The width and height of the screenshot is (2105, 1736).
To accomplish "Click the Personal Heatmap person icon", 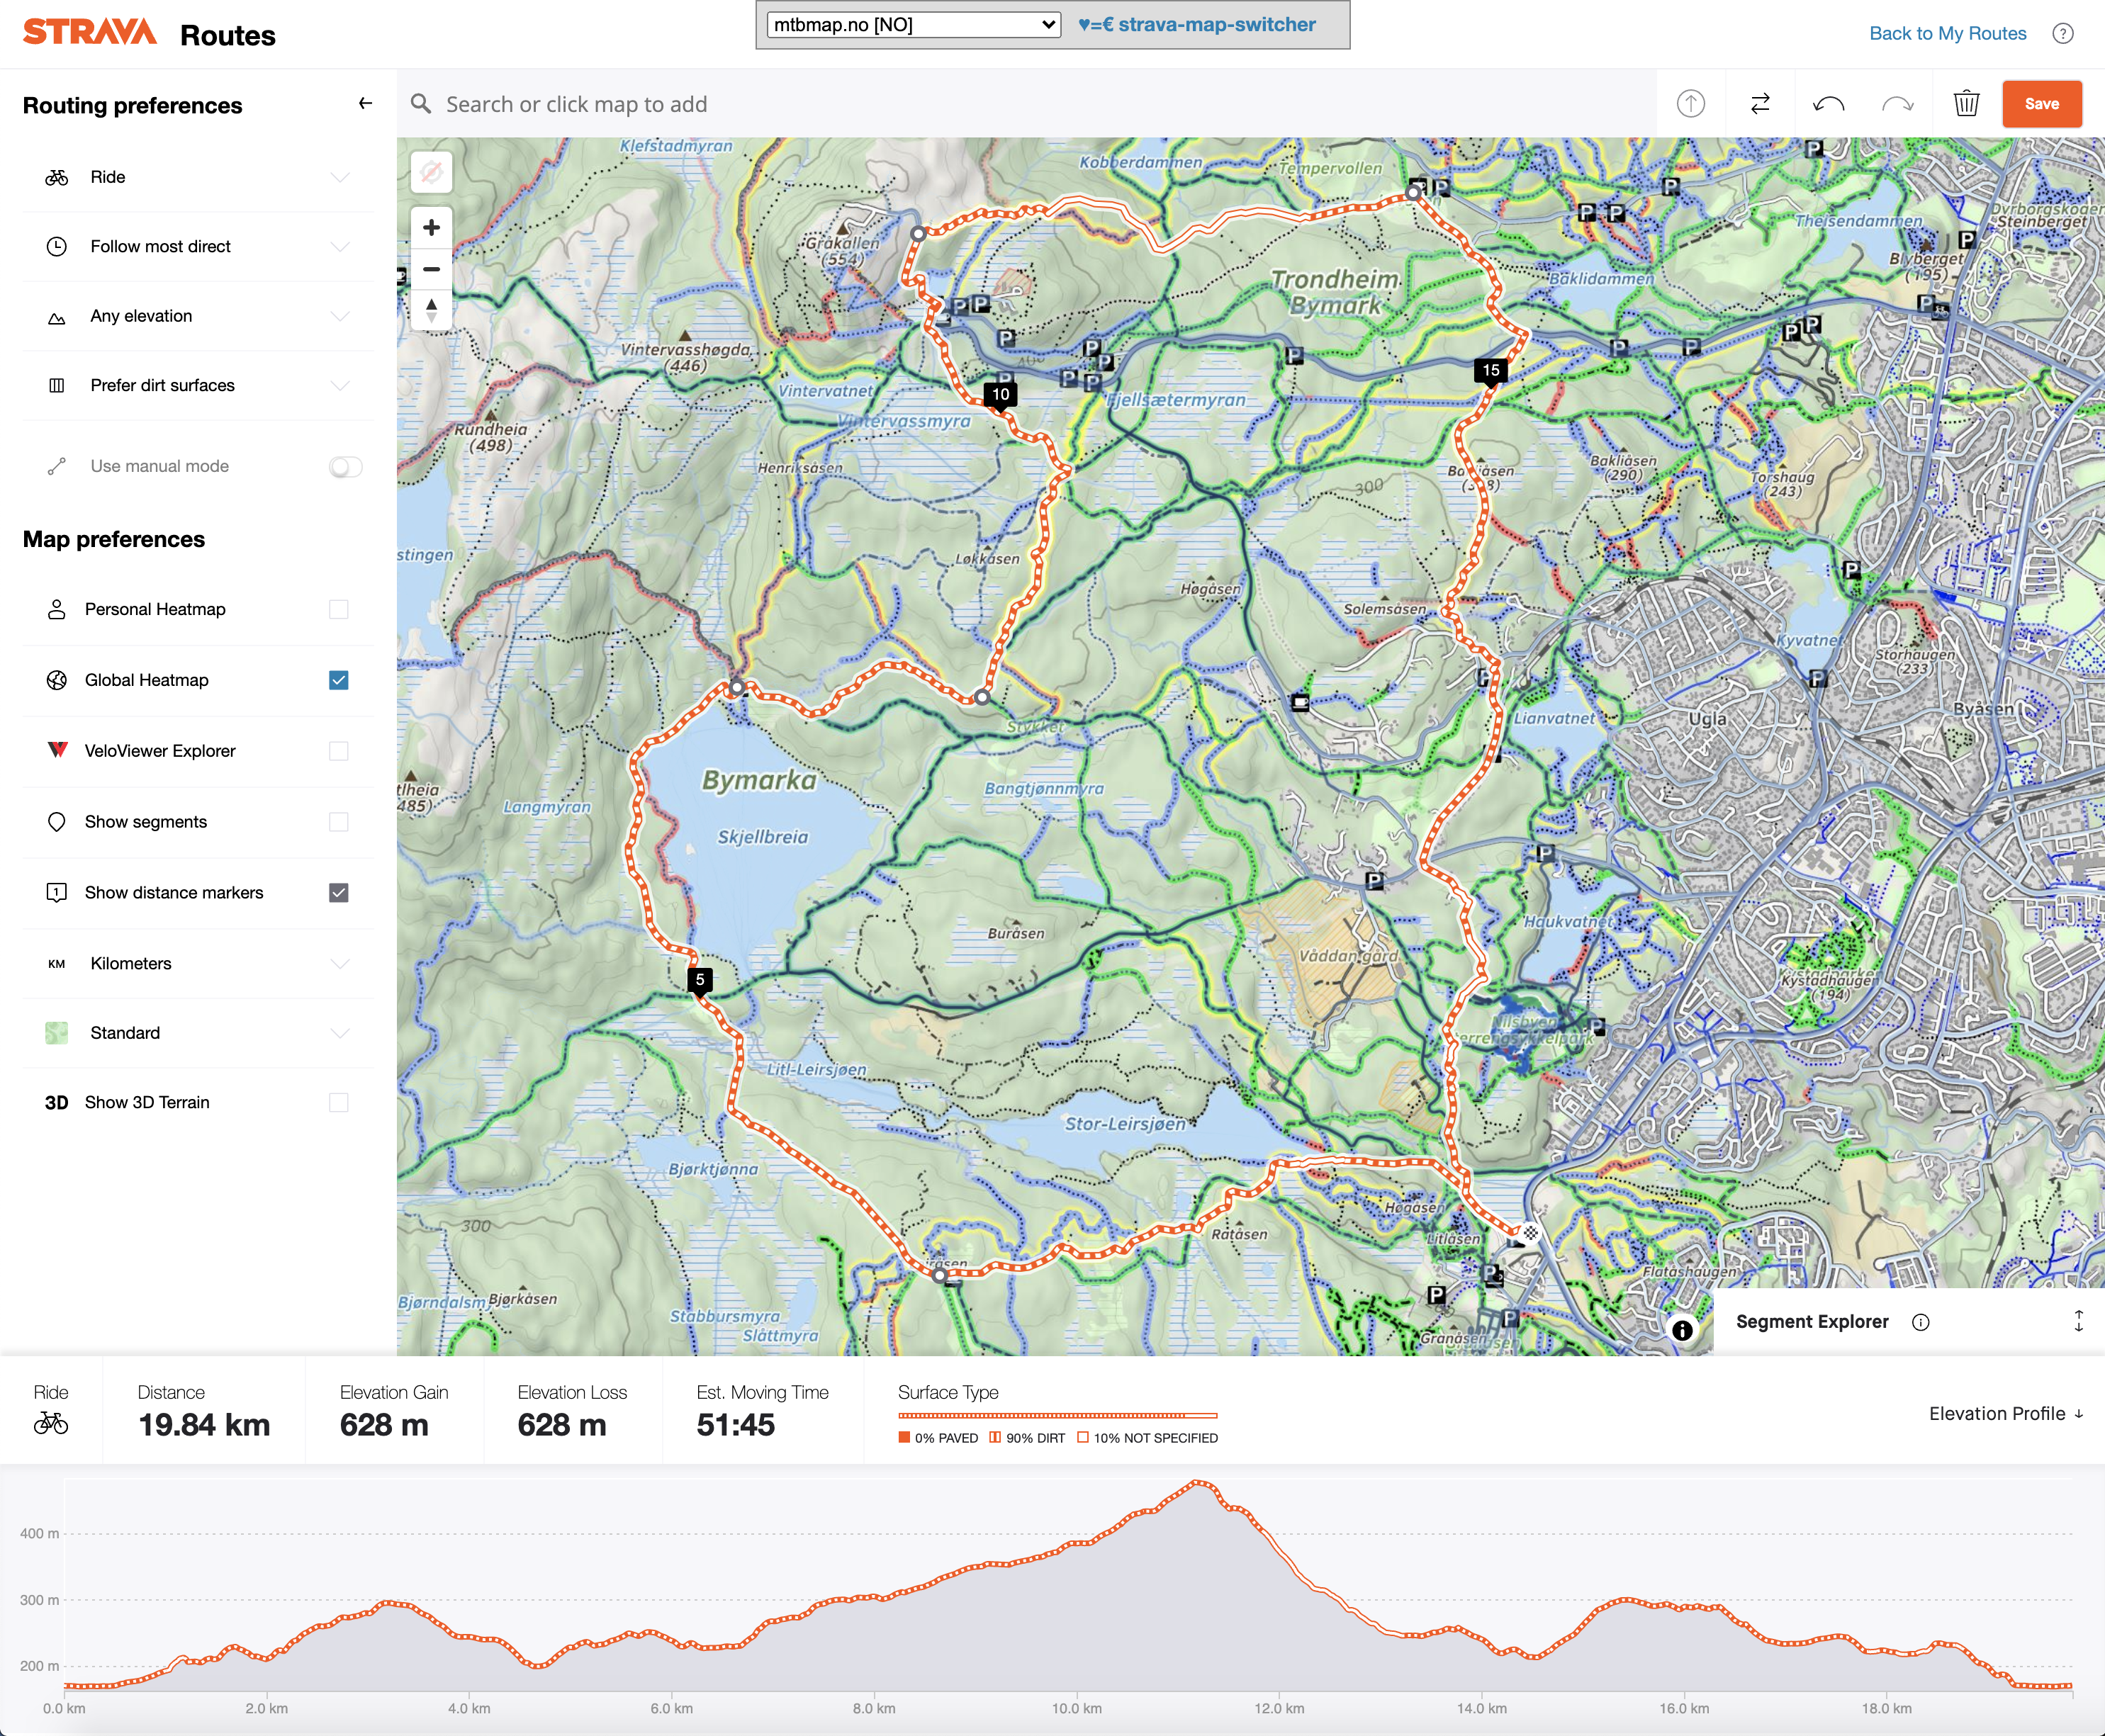I will (x=57, y=609).
